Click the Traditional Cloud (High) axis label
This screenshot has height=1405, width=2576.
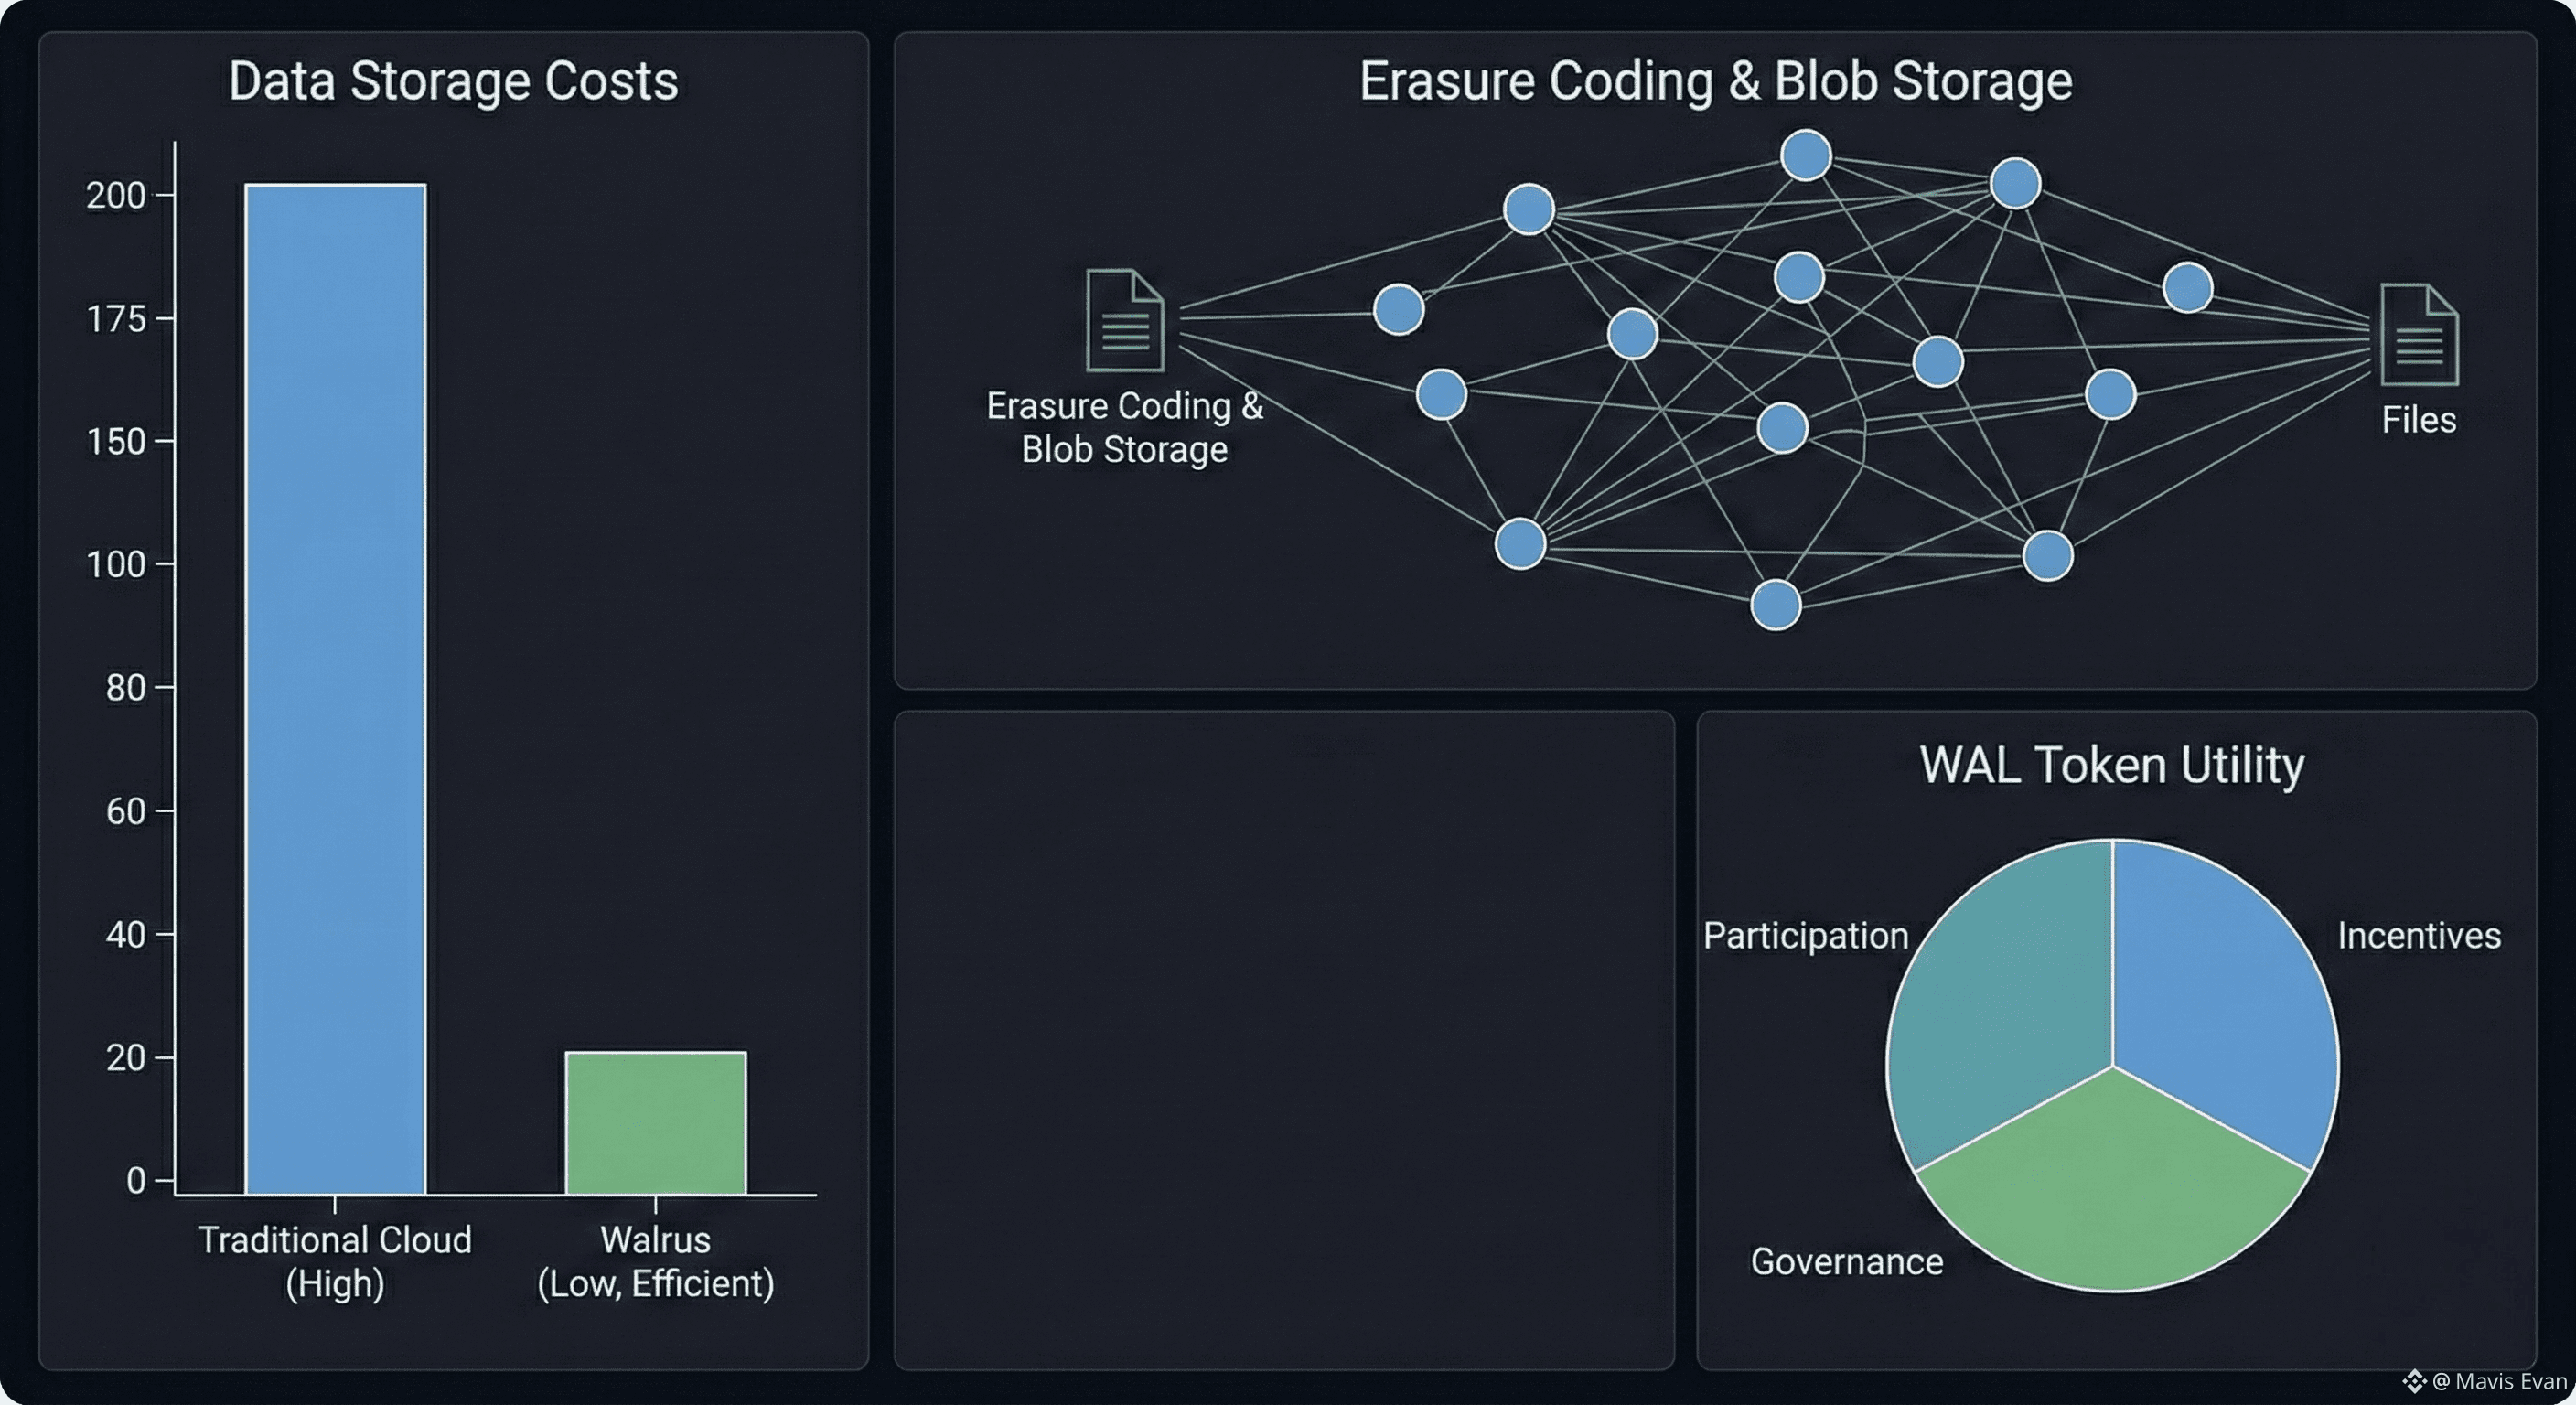pyautogui.click(x=335, y=1261)
